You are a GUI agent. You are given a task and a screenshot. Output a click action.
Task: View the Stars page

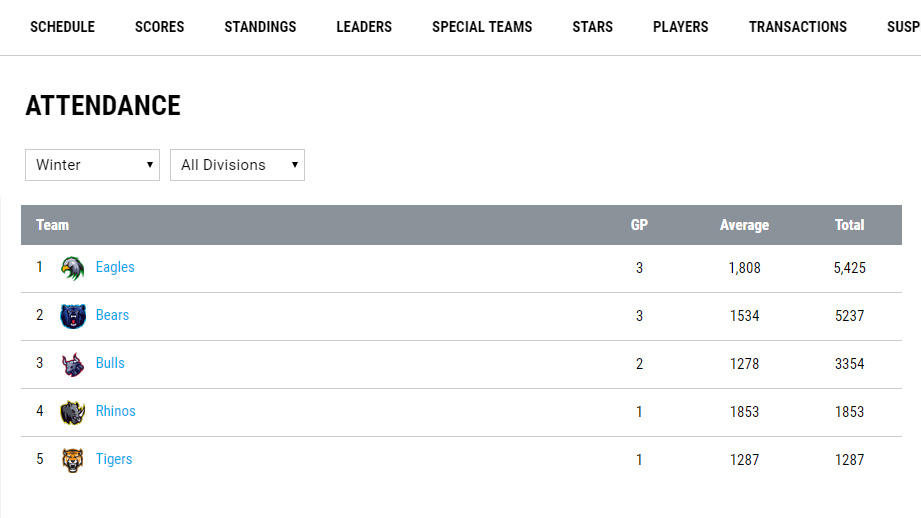pos(593,27)
